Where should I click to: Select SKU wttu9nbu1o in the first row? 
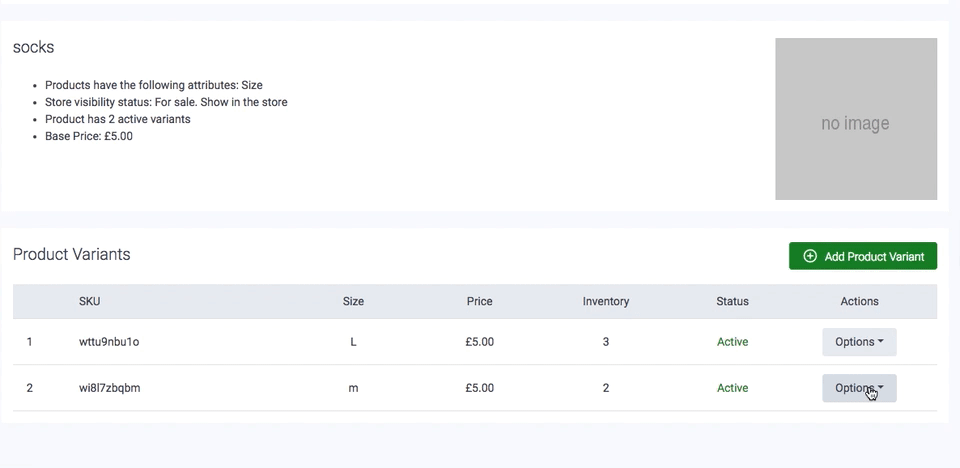tap(109, 342)
